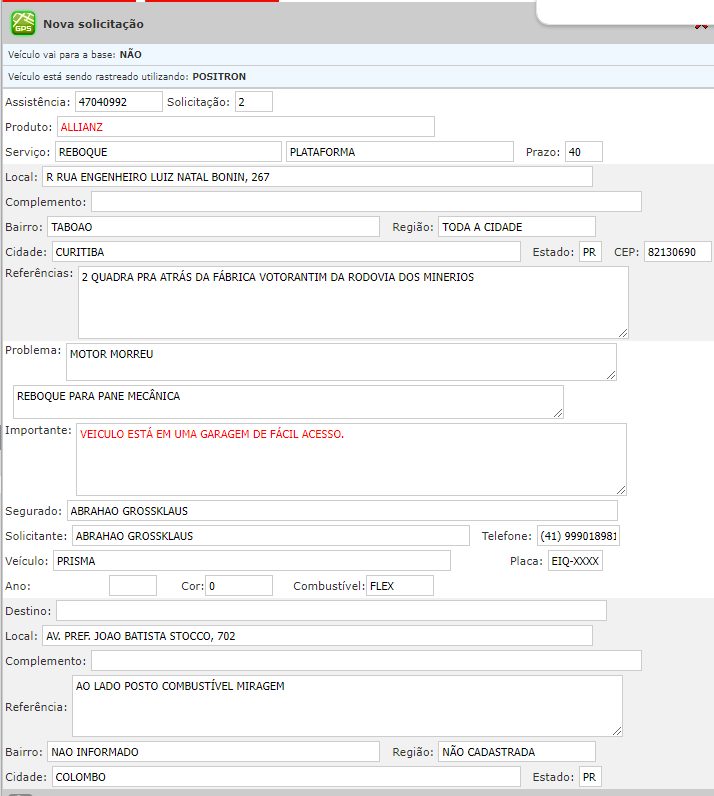The width and height of the screenshot is (714, 796).
Task: Click the PLATAFORMA service type field
Action: [398, 152]
